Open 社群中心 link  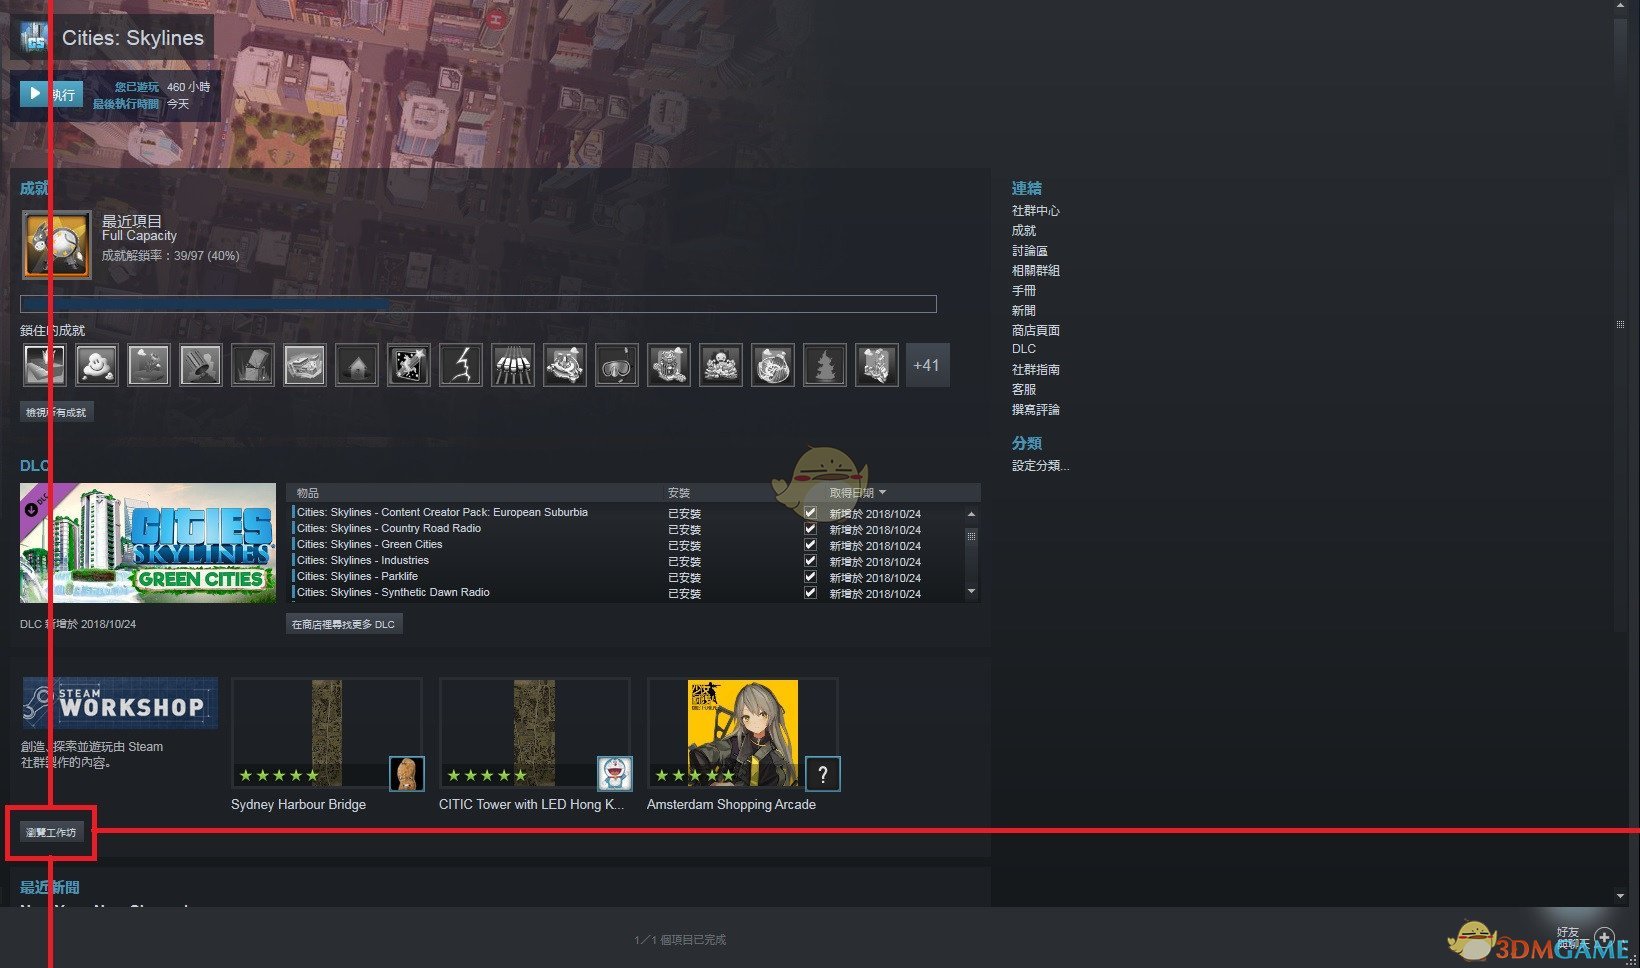point(1035,210)
